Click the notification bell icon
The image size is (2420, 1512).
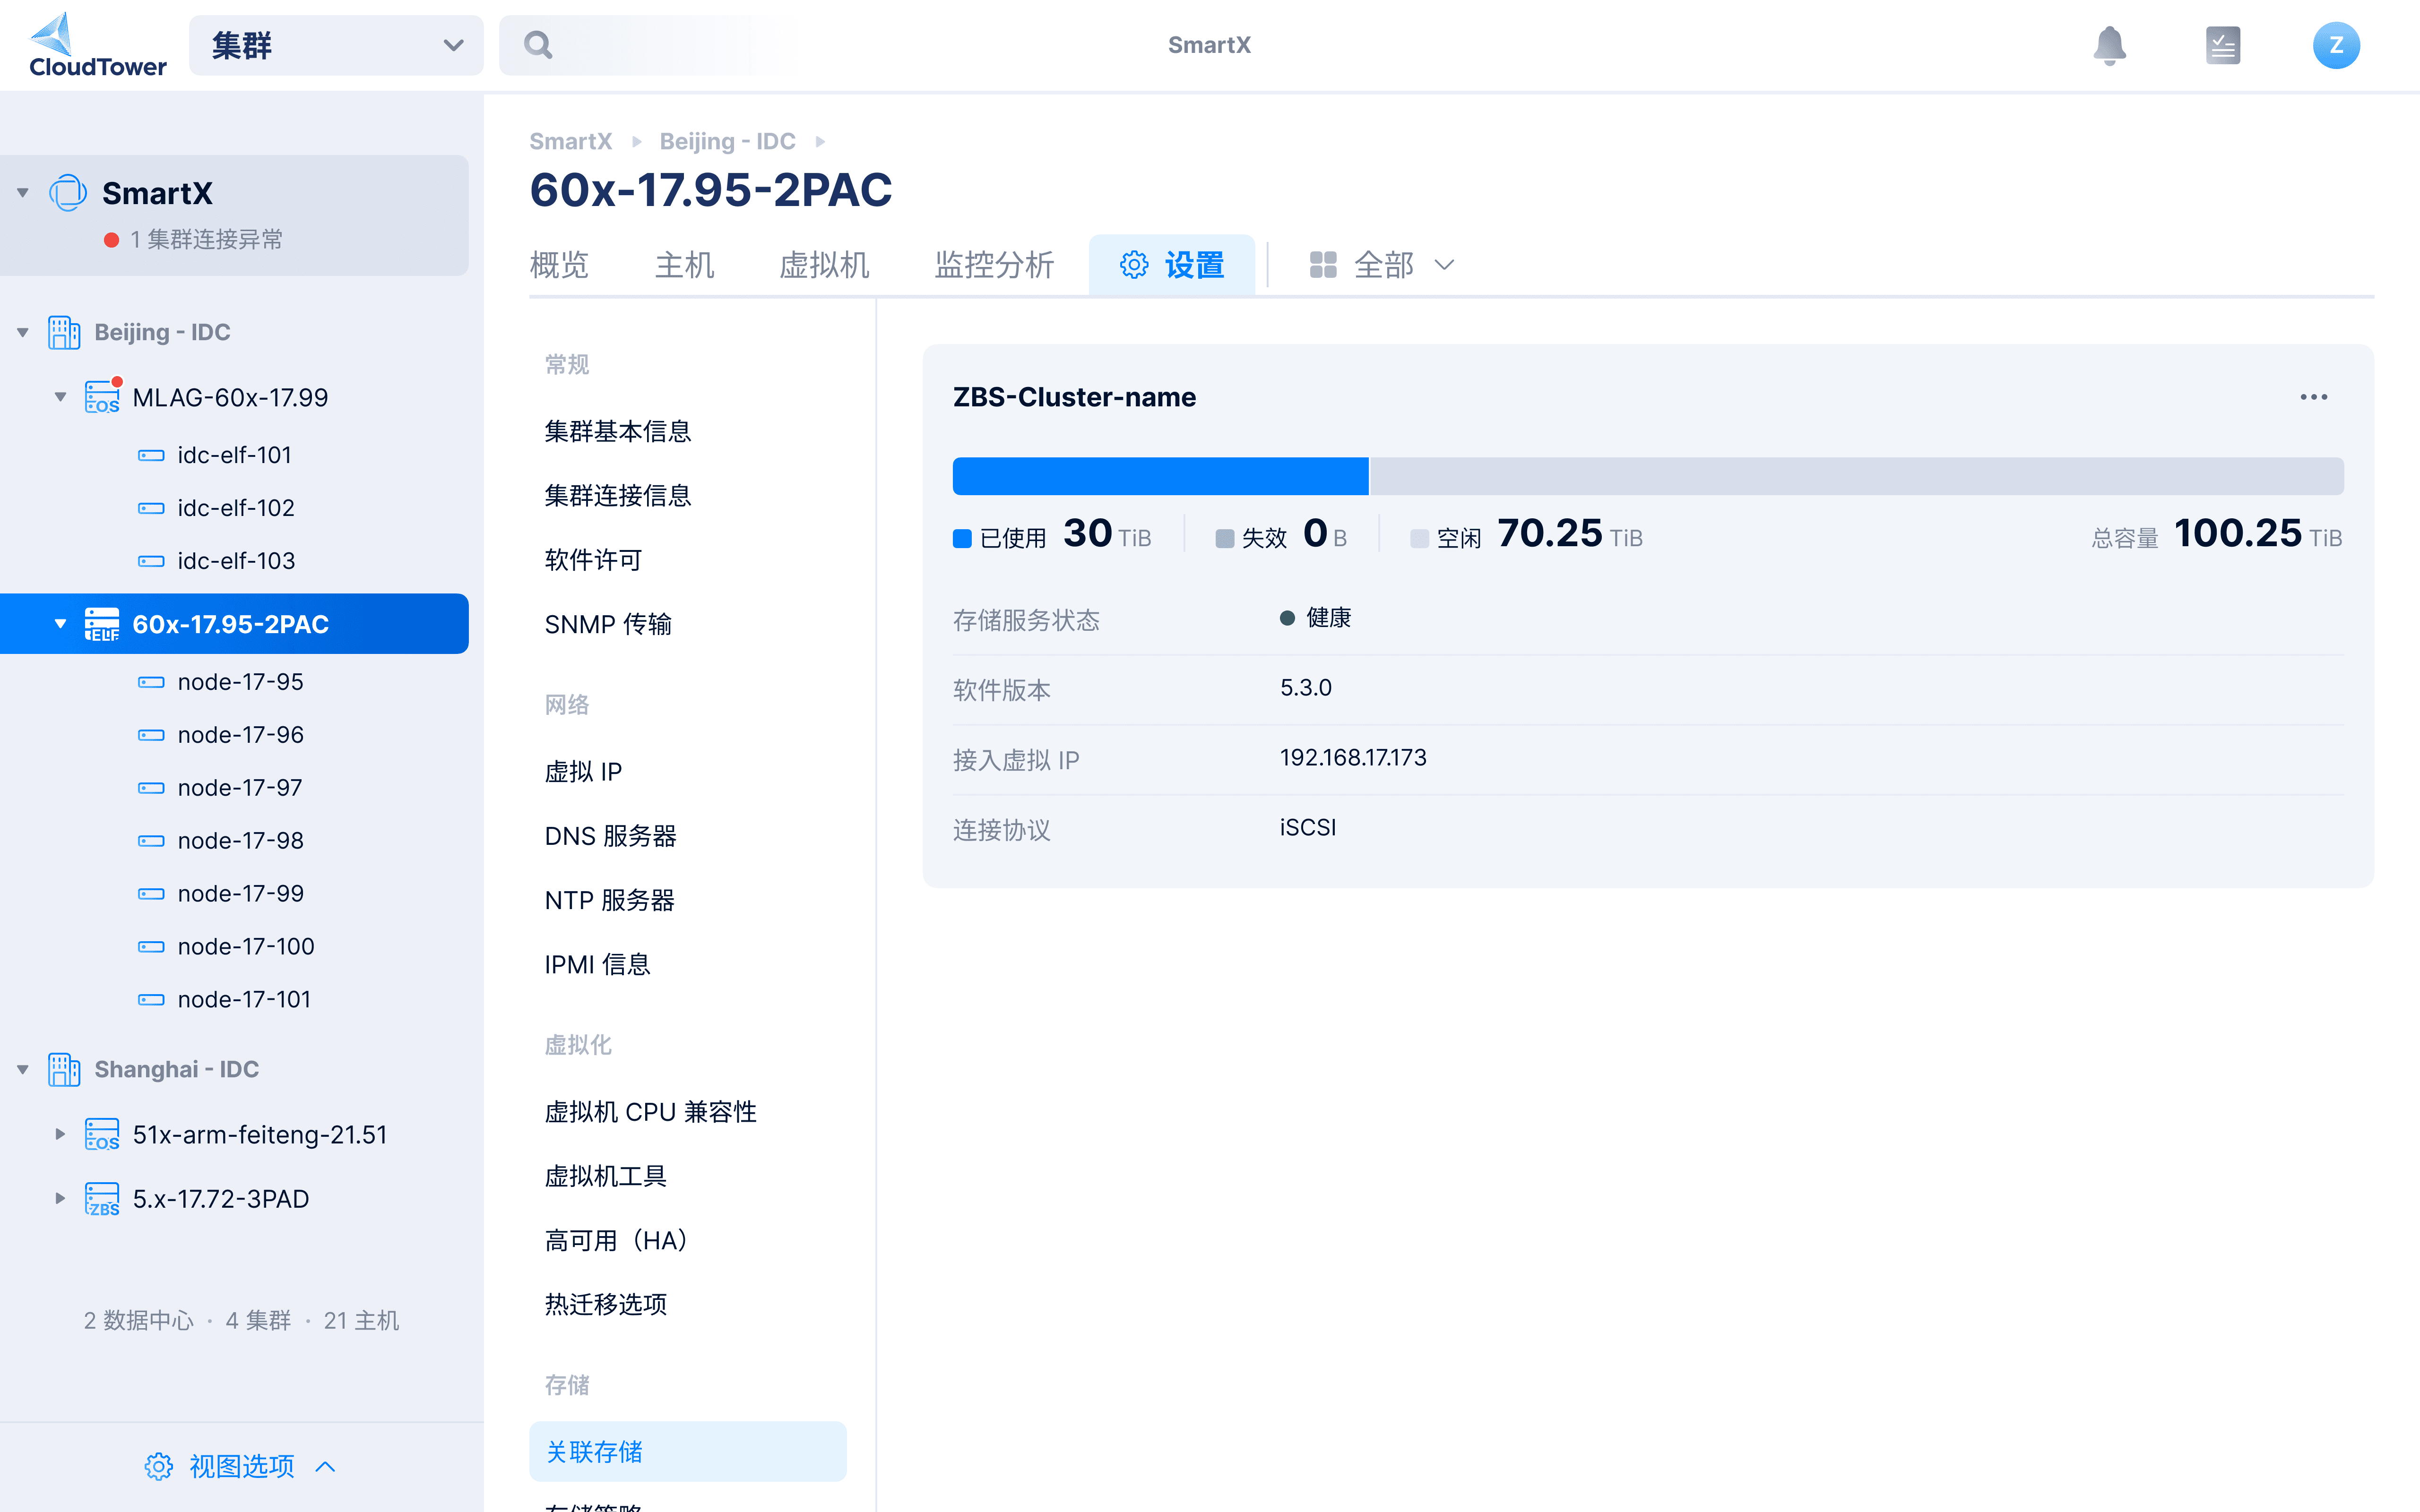[x=2109, y=45]
